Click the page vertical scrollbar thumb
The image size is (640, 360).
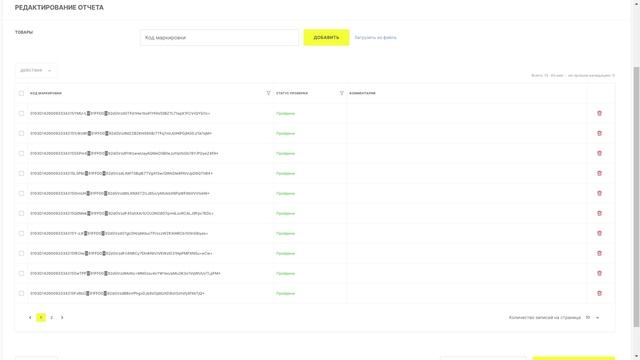point(636,197)
